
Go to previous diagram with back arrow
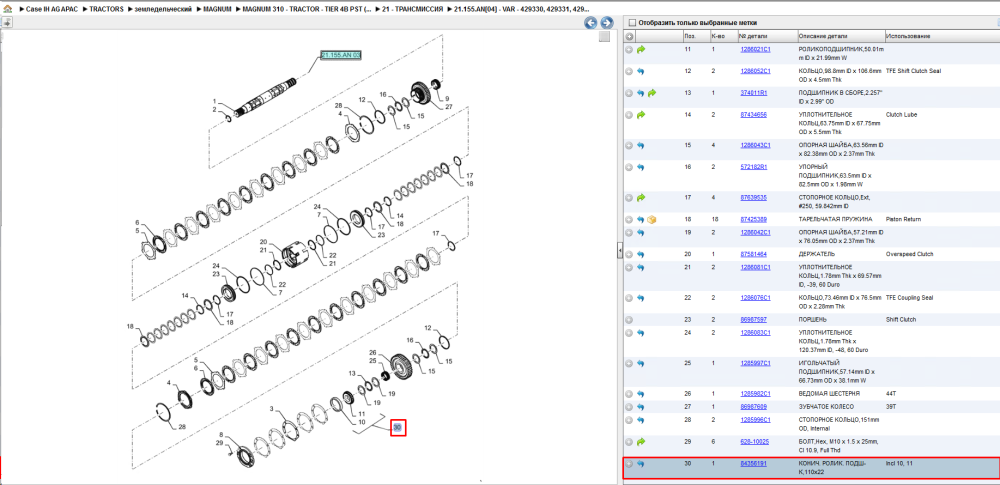[591, 23]
